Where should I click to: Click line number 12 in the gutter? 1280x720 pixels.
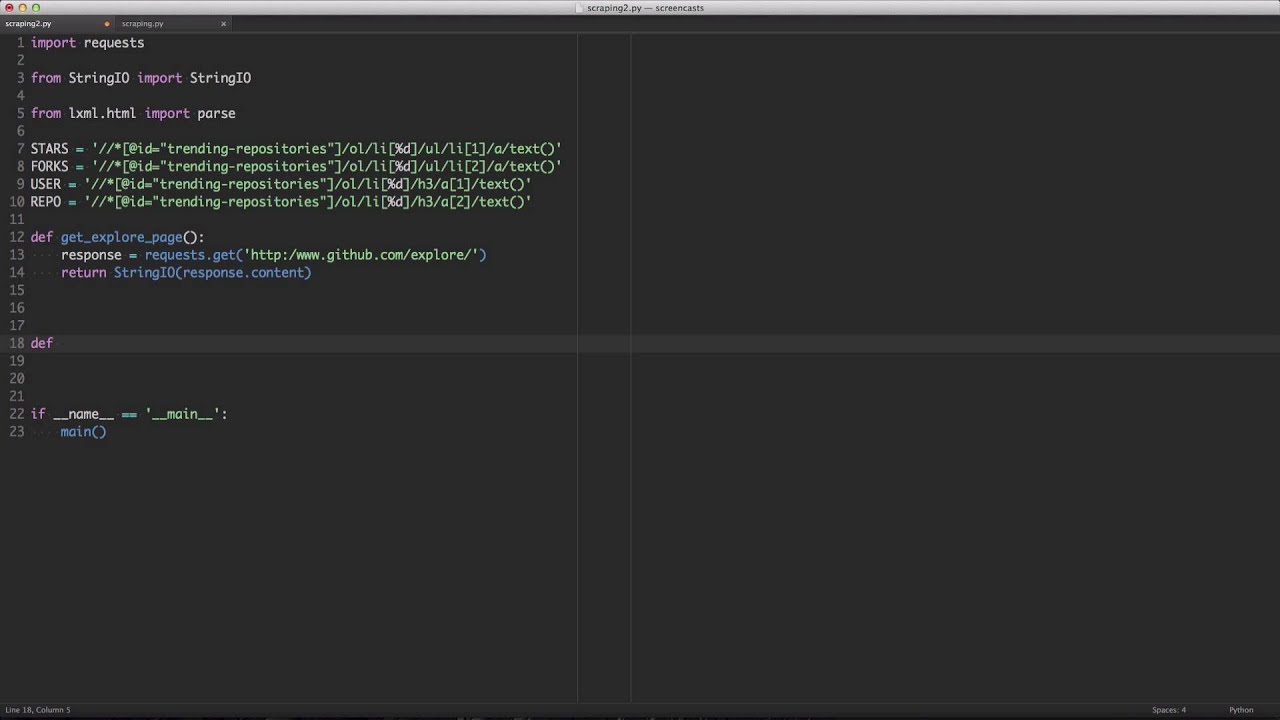click(16, 238)
